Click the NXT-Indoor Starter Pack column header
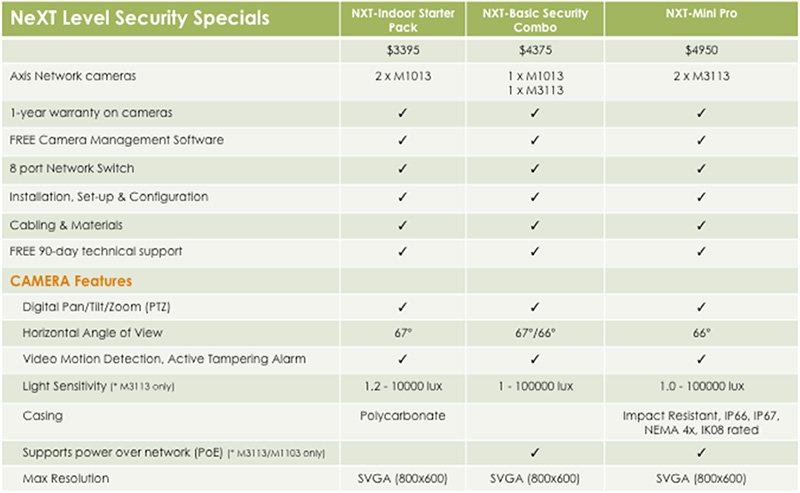 [x=403, y=20]
